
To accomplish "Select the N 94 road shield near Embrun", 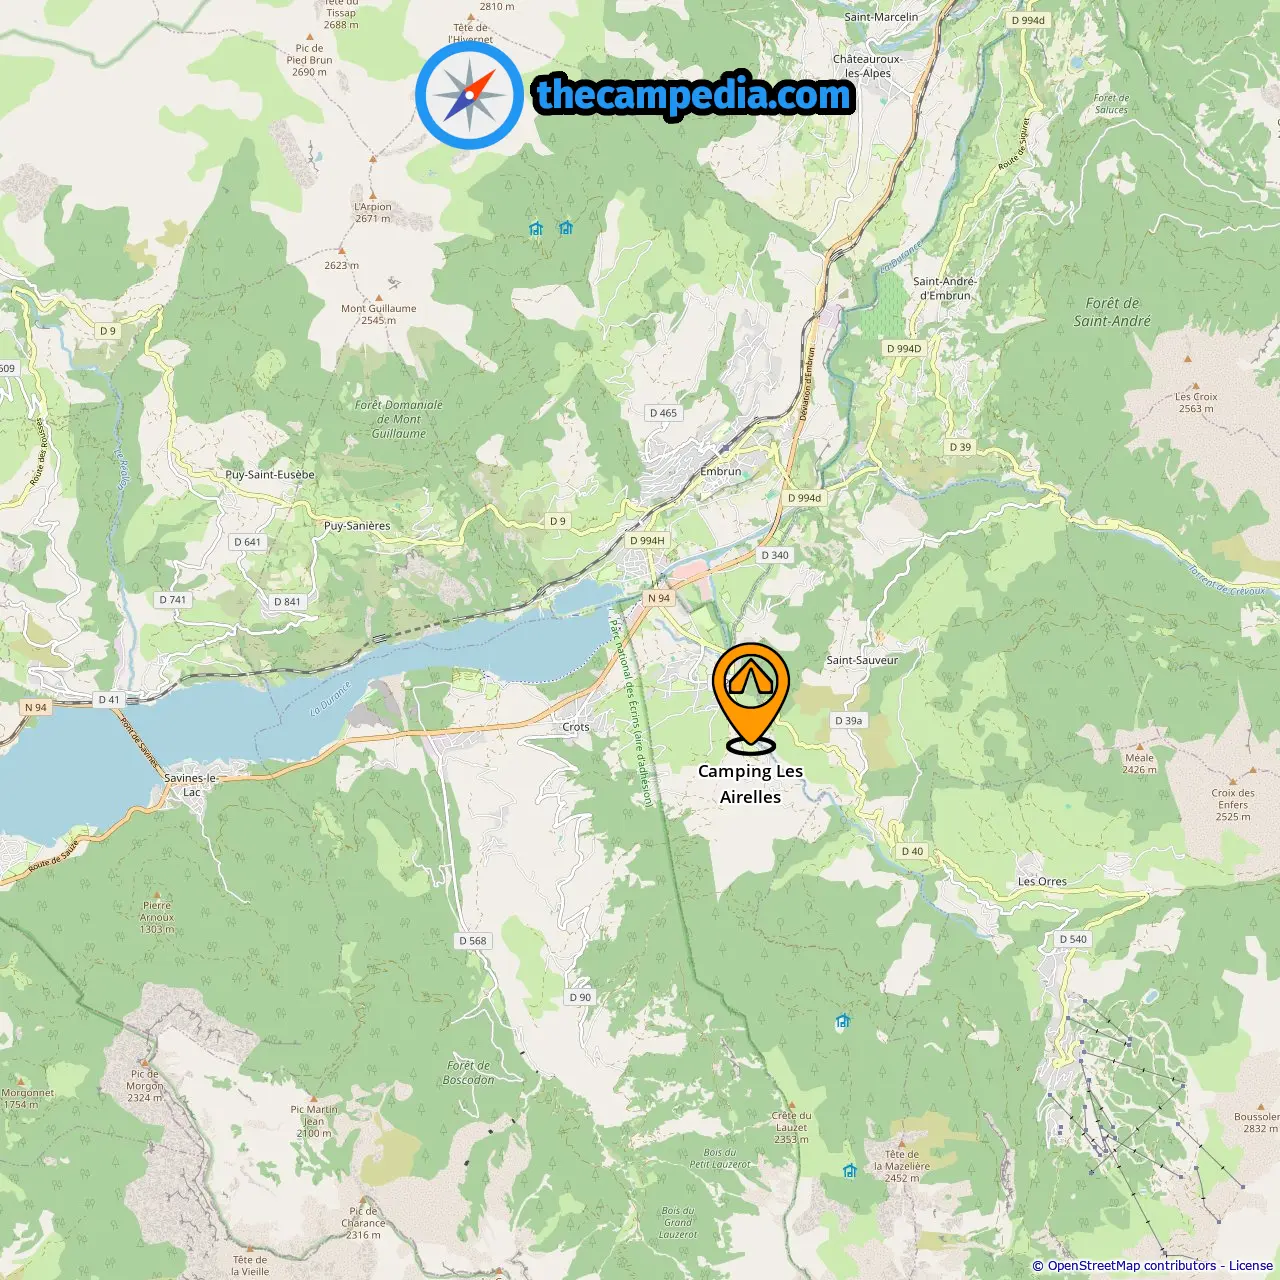I will [659, 598].
